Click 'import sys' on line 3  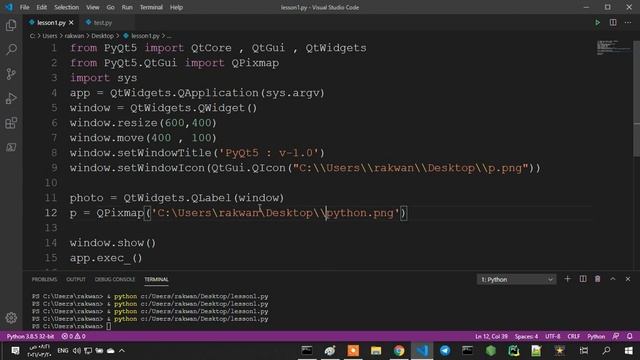pos(103,78)
